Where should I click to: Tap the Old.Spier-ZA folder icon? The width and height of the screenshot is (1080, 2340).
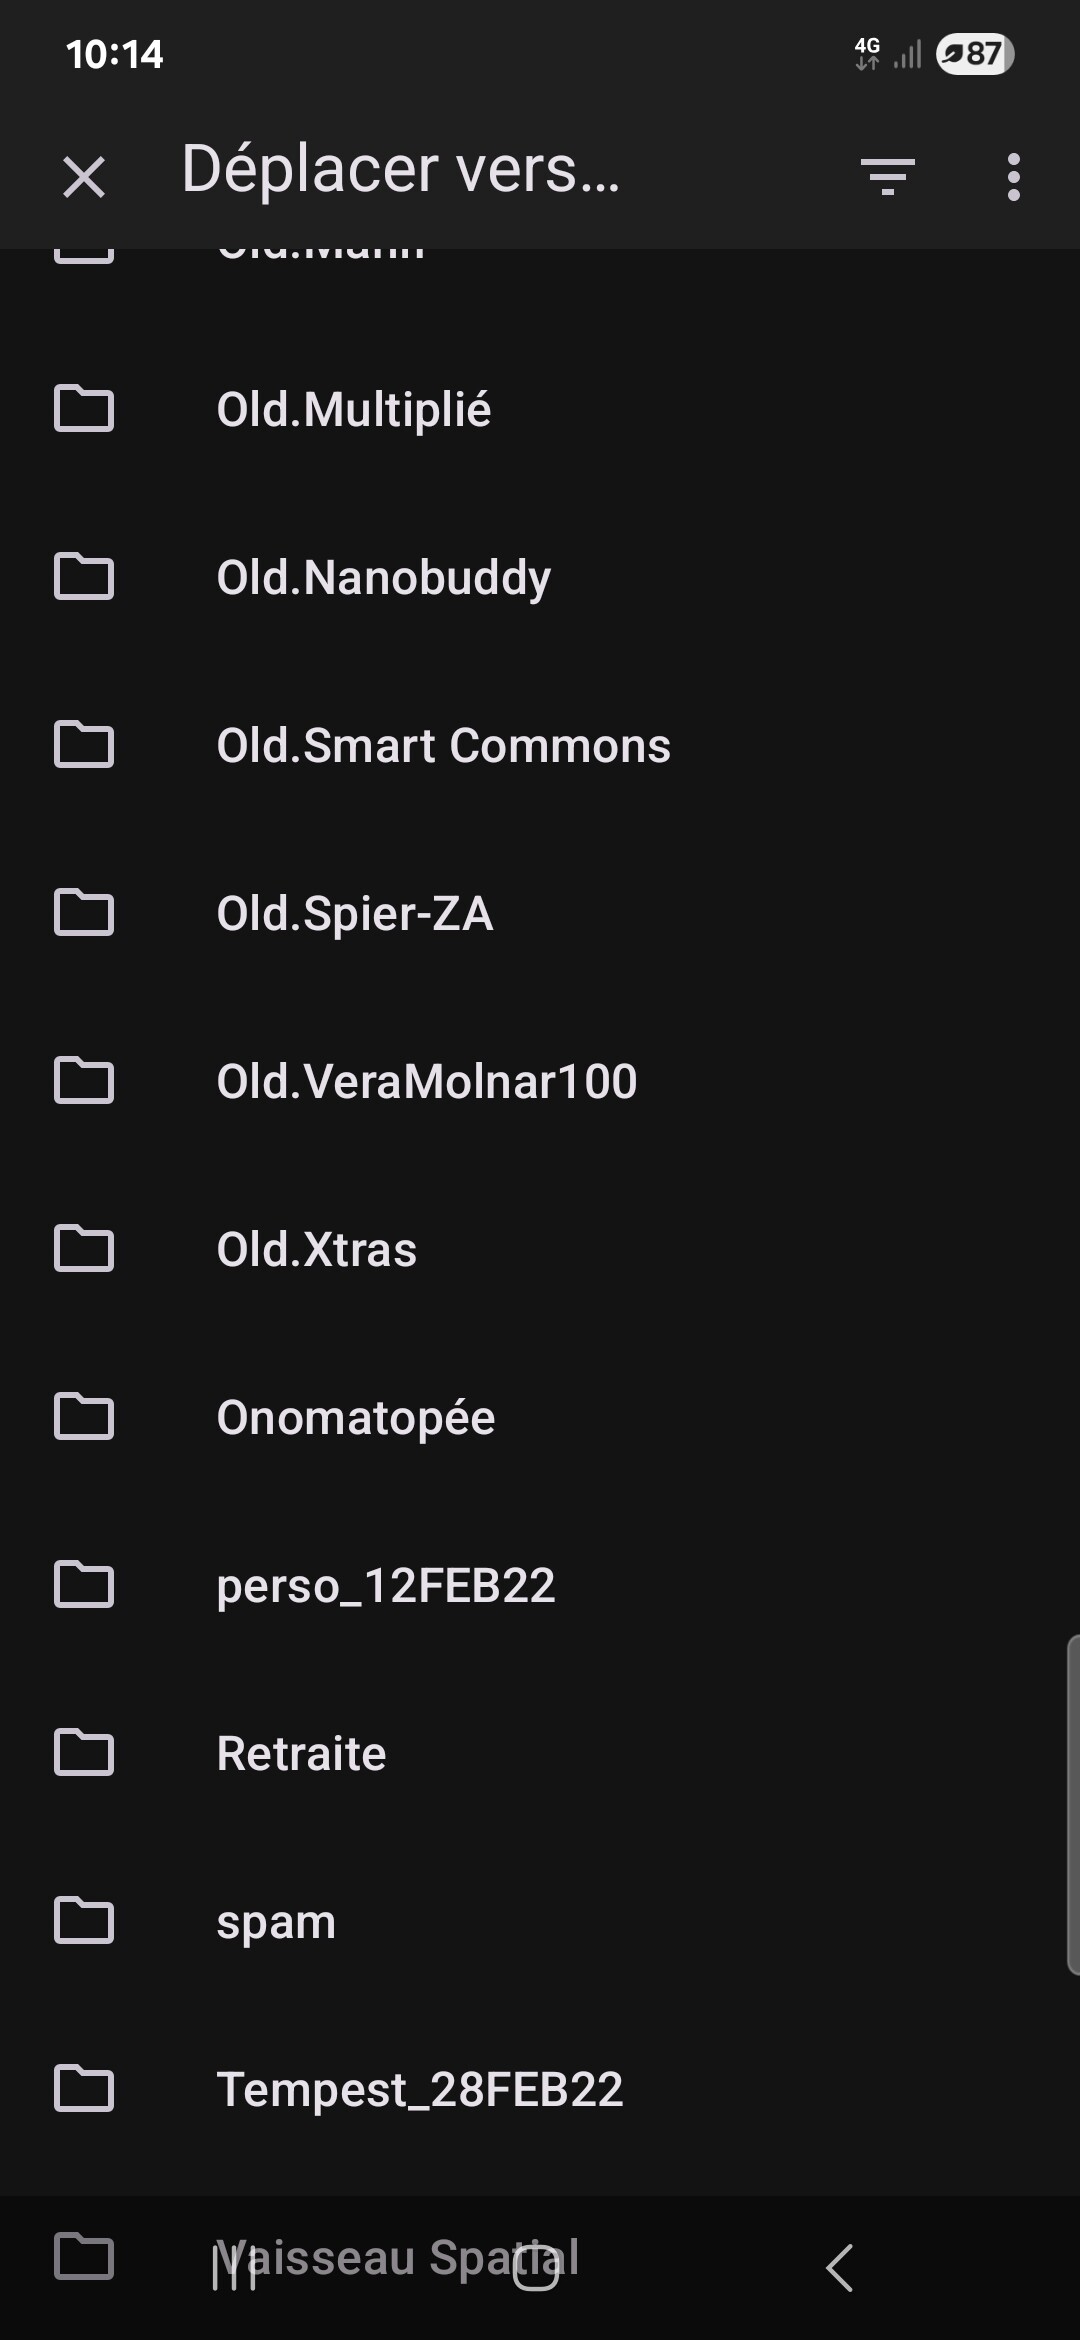pos(84,914)
